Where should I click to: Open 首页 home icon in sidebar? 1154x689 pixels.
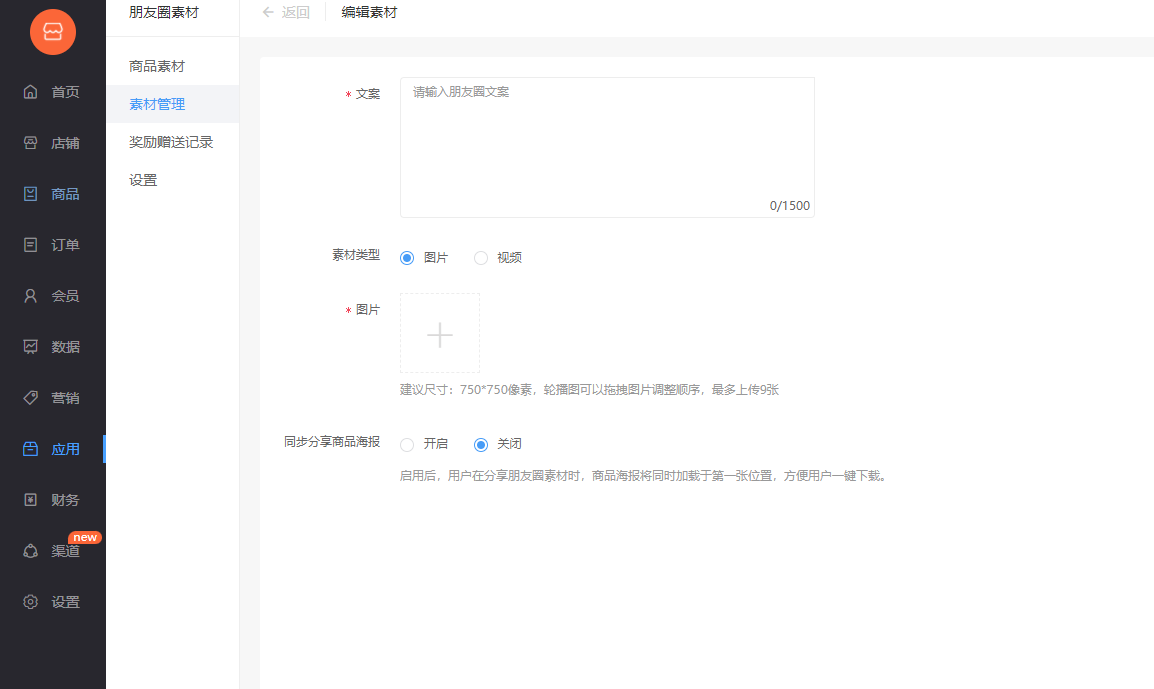pyautogui.click(x=30, y=92)
